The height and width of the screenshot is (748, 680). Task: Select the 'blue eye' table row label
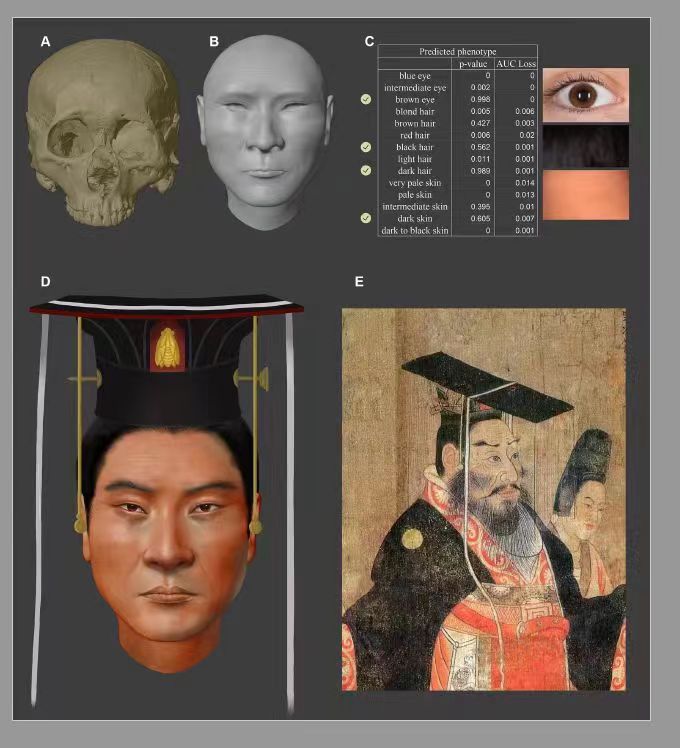click(x=415, y=76)
